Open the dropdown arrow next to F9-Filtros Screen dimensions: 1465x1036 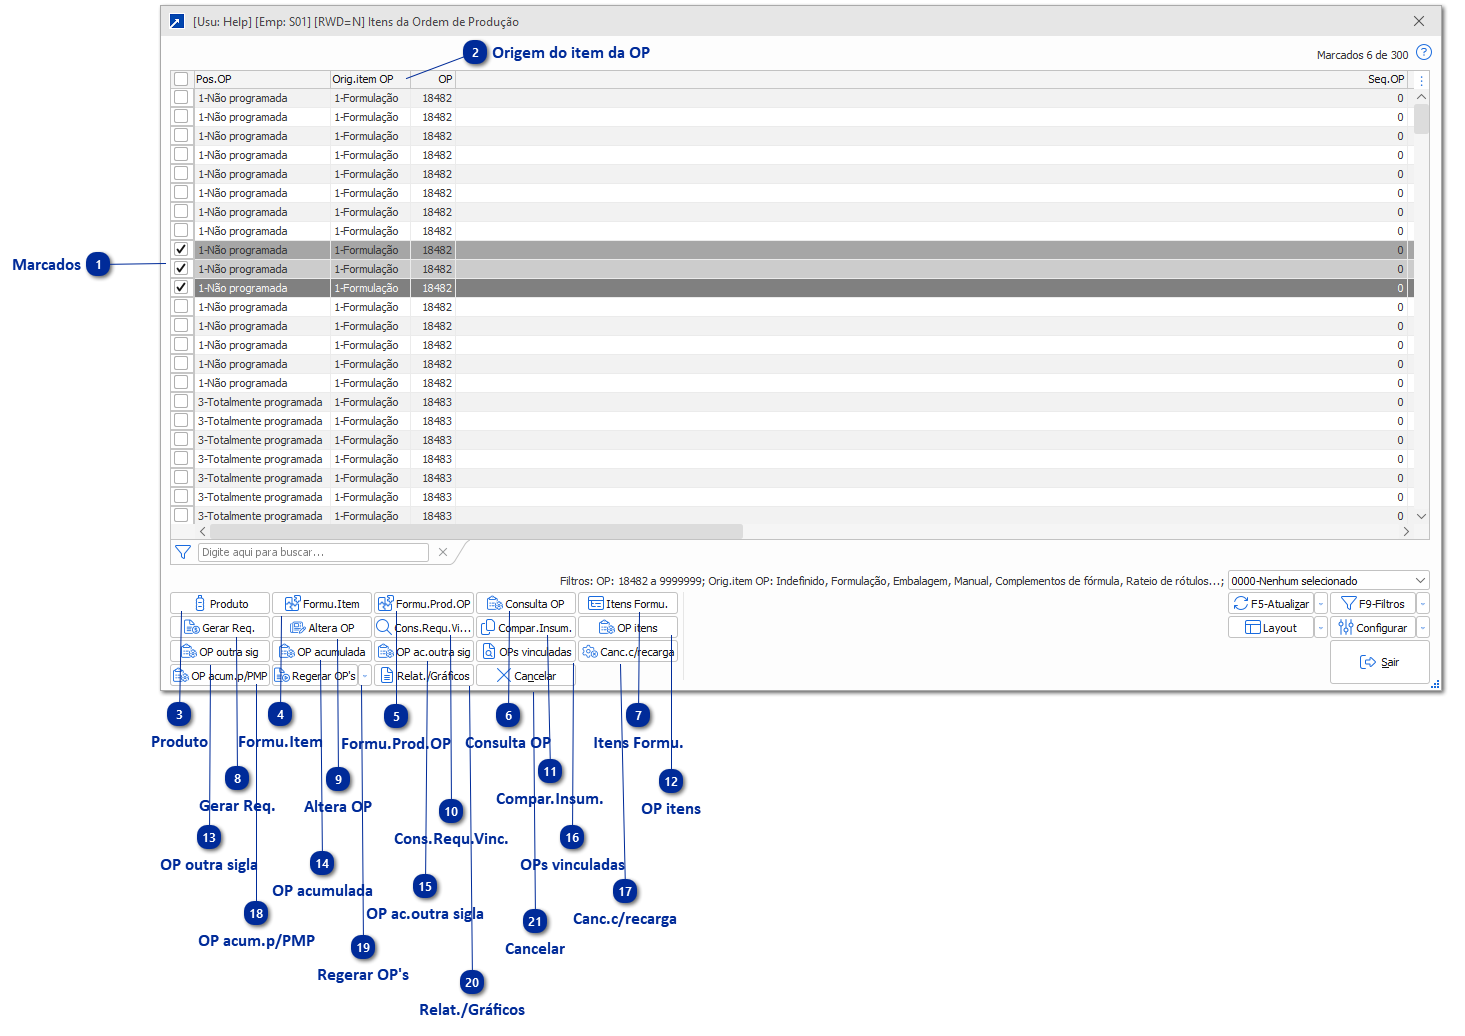(1423, 604)
